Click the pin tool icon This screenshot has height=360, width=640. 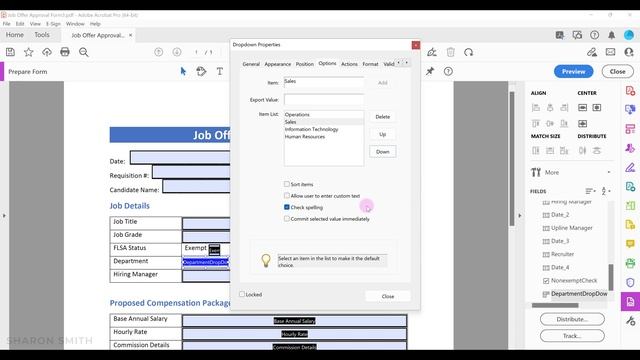click(430, 71)
